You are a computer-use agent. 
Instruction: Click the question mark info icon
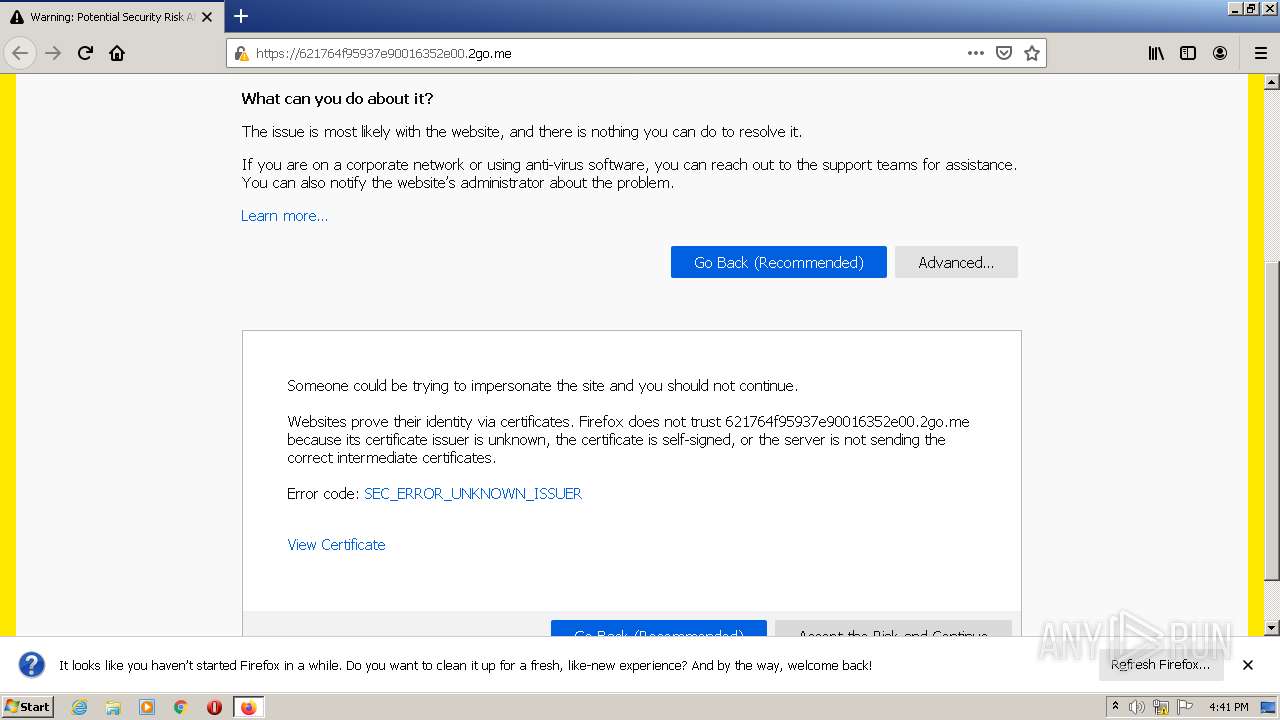pos(32,665)
